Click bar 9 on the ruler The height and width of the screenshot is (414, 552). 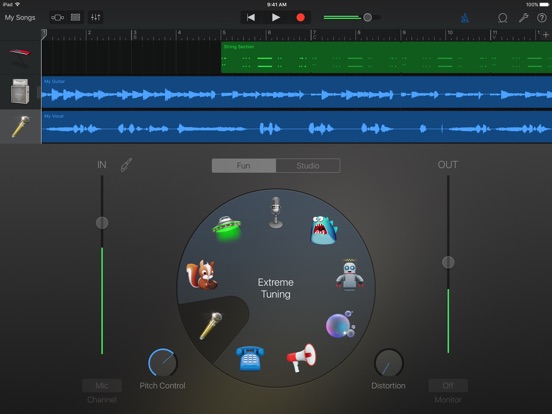(404, 34)
